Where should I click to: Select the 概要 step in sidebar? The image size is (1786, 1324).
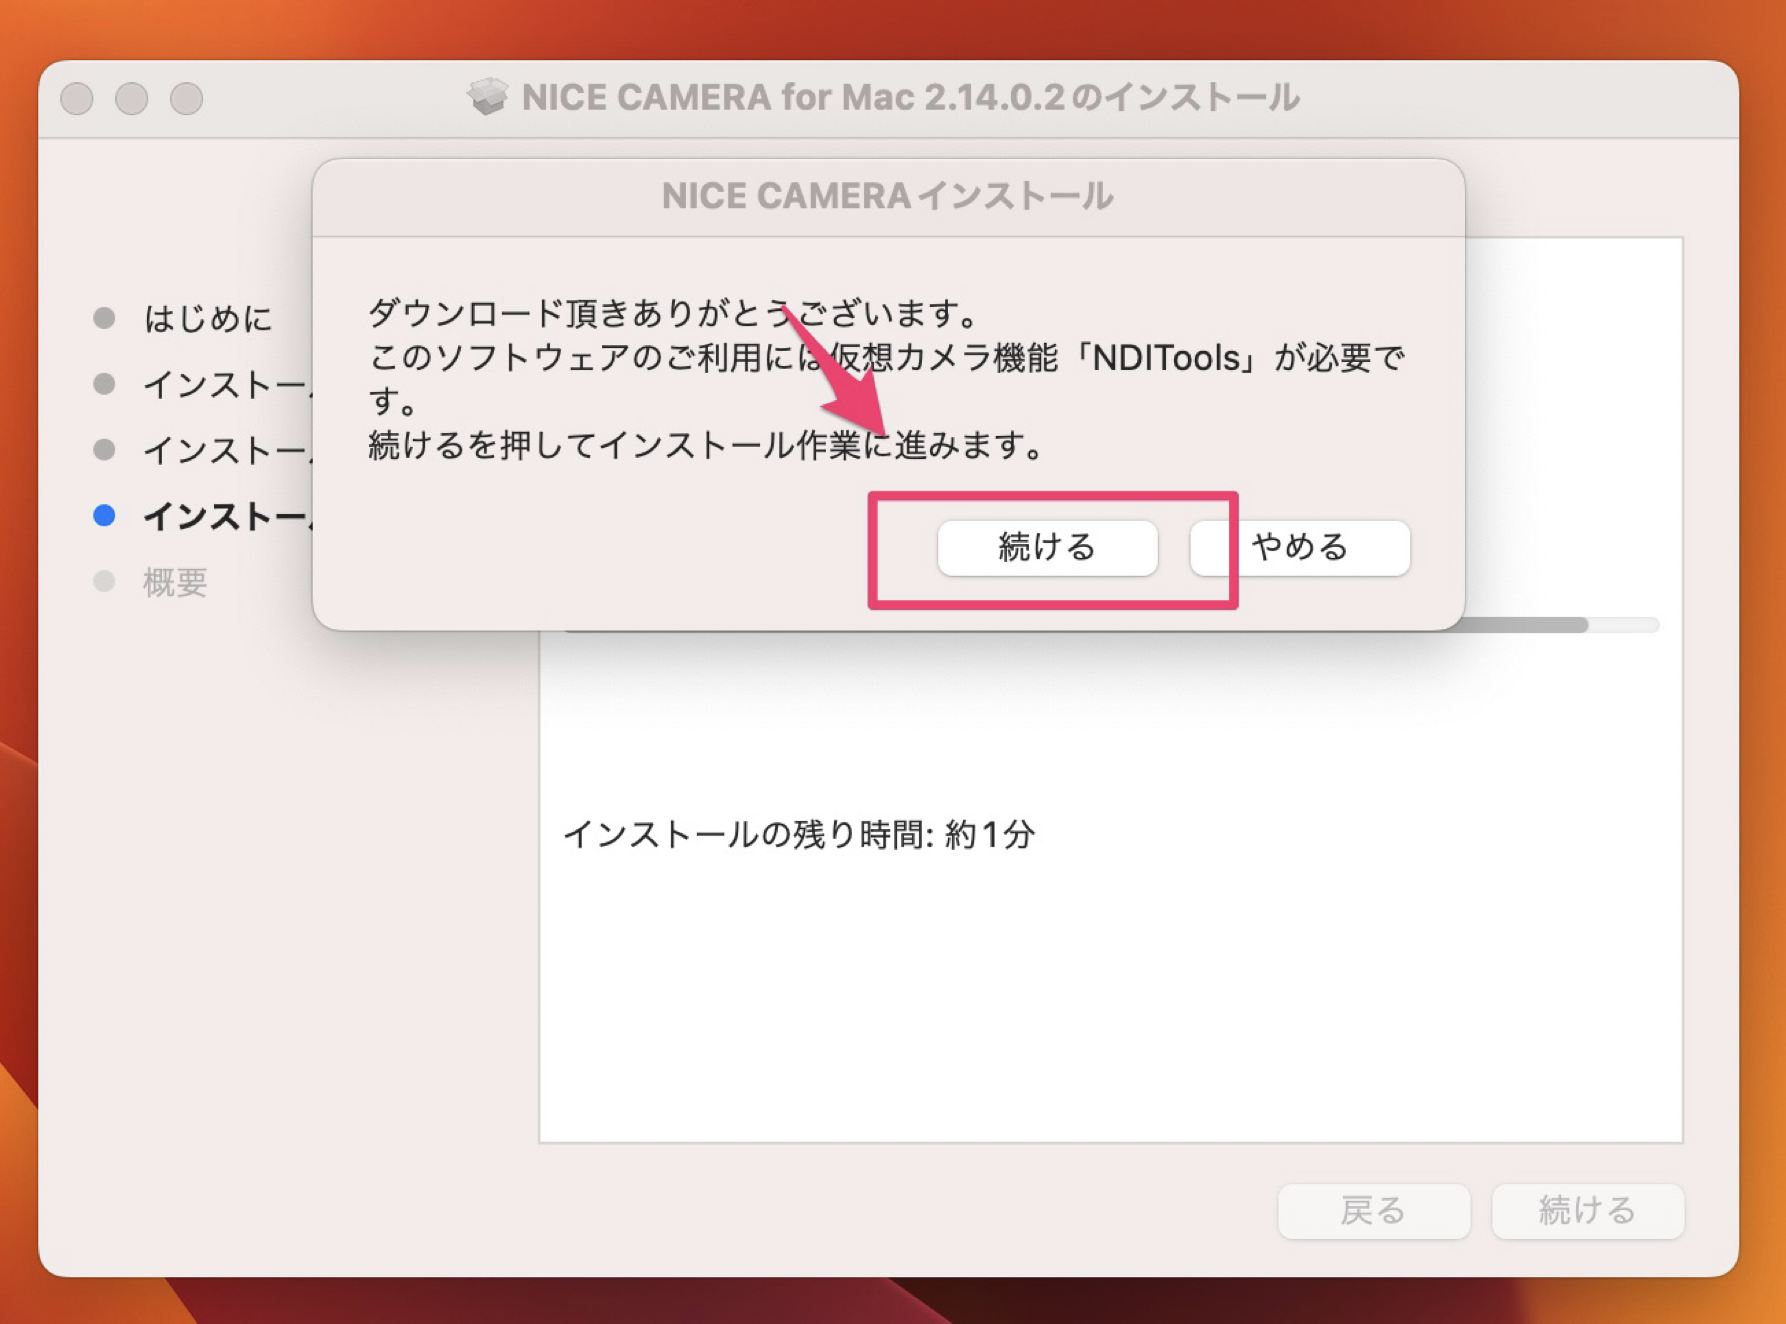coord(175,582)
